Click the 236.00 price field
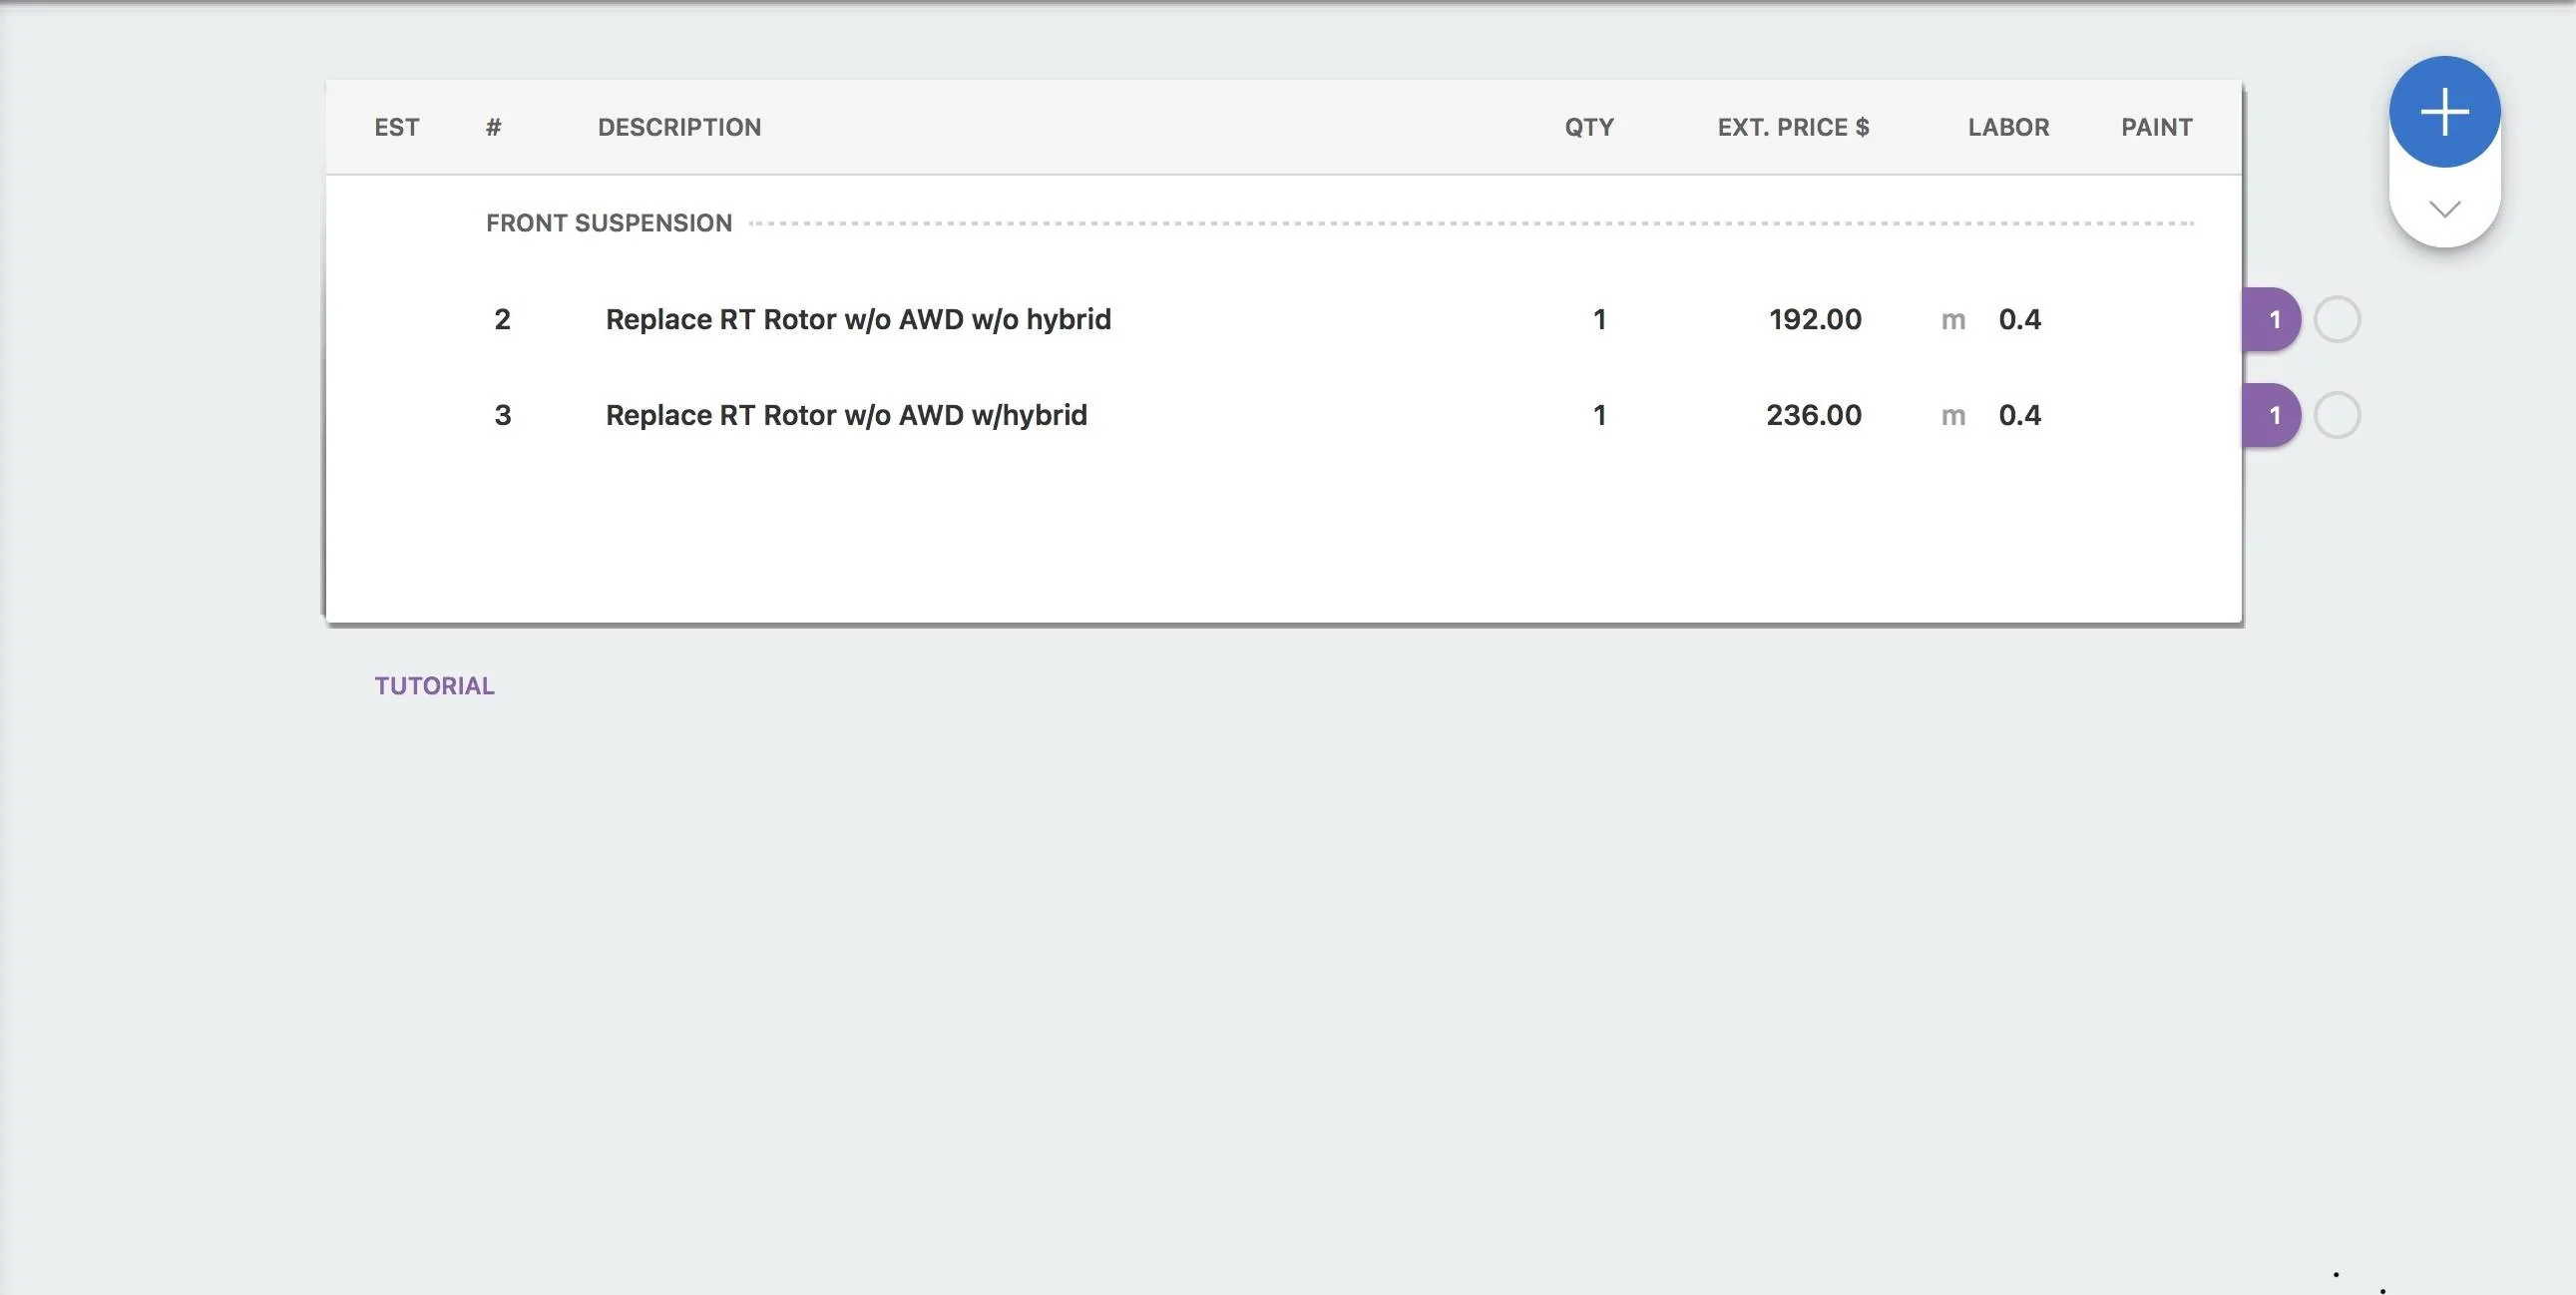 1813,415
